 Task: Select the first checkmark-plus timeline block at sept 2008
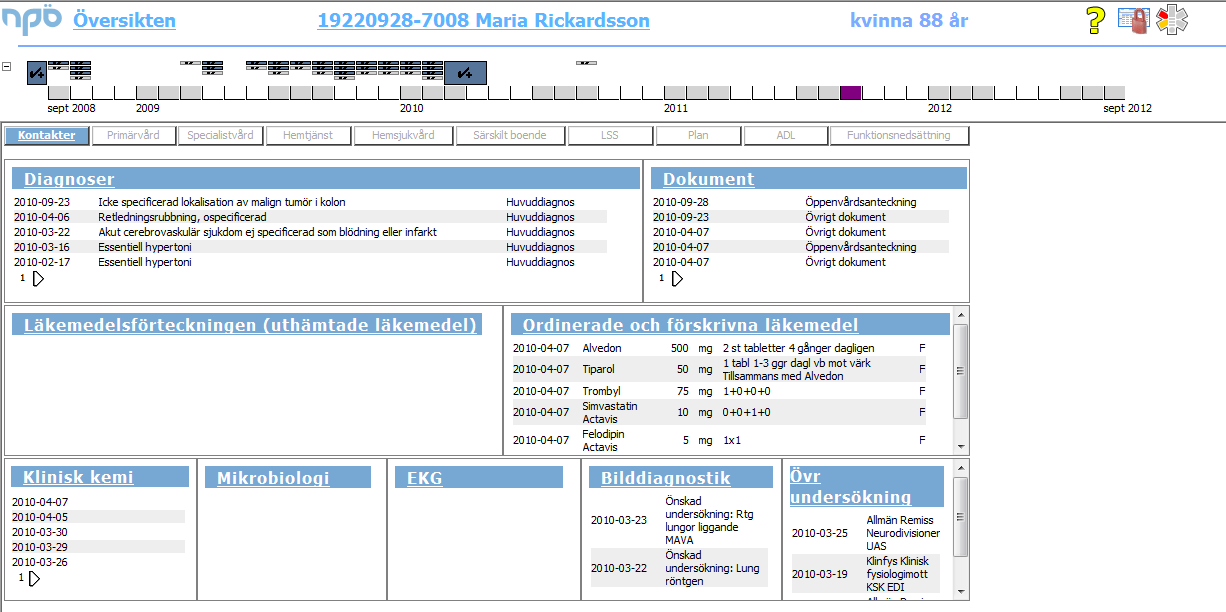click(x=36, y=73)
